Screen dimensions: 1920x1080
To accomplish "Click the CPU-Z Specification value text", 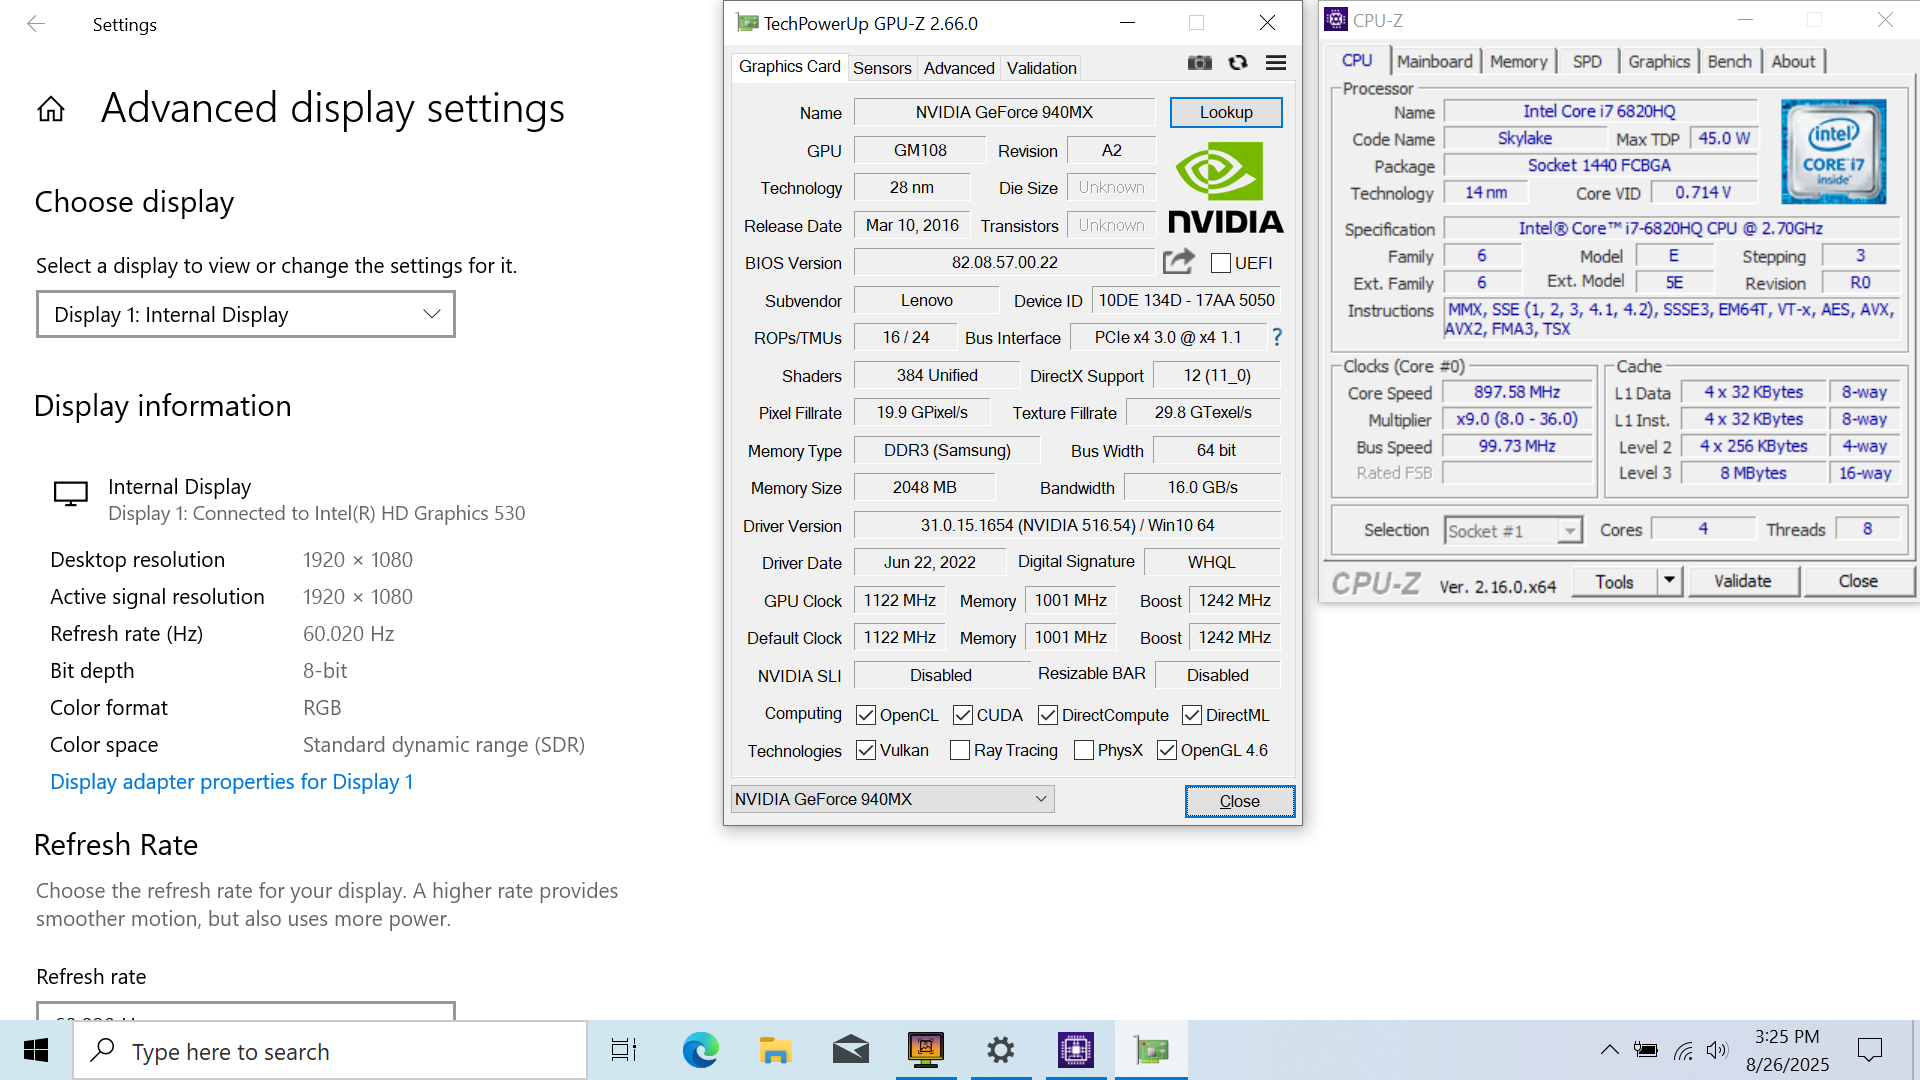I will point(1670,228).
